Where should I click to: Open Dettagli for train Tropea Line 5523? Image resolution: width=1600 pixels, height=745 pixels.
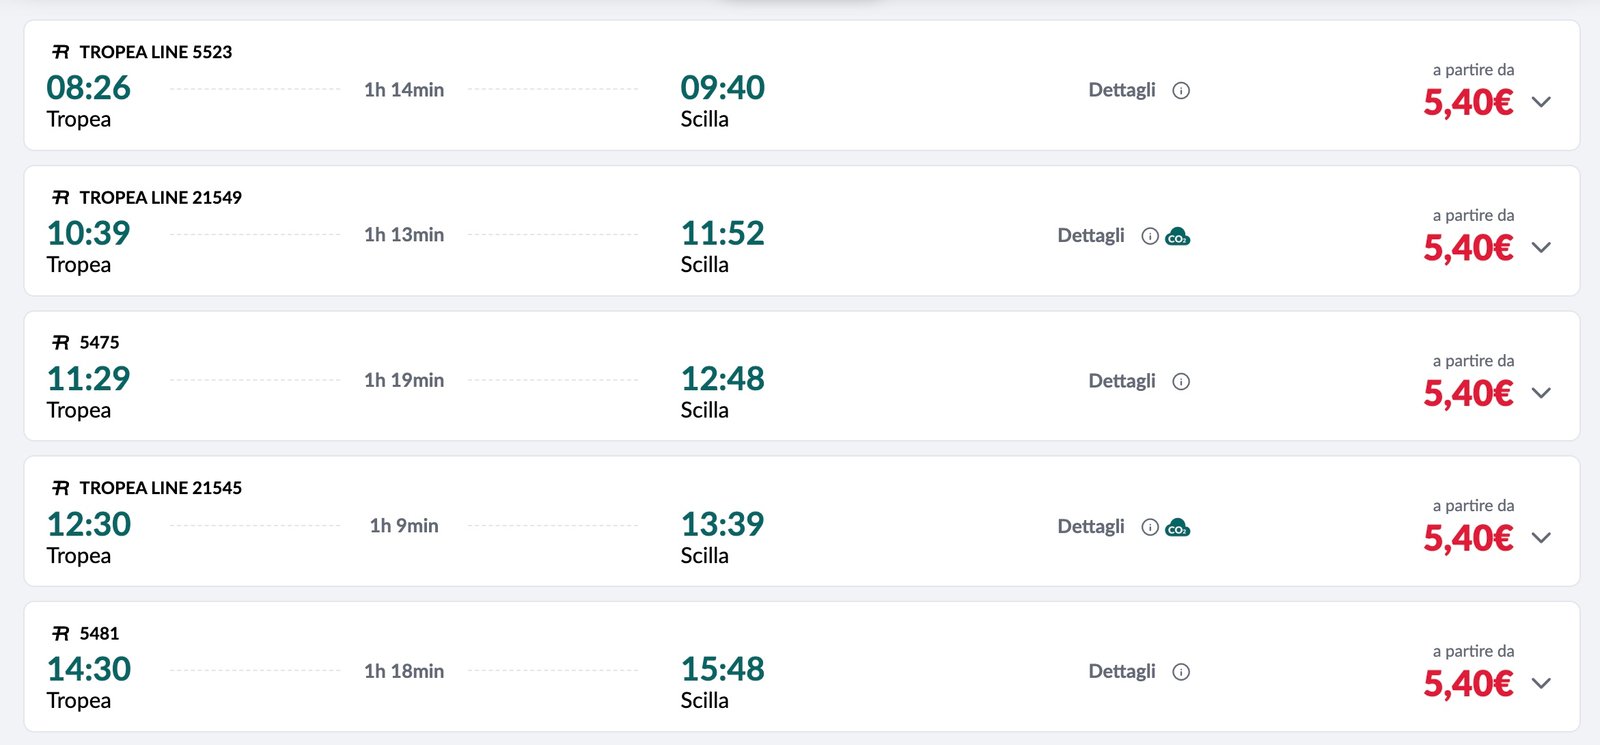click(1121, 90)
